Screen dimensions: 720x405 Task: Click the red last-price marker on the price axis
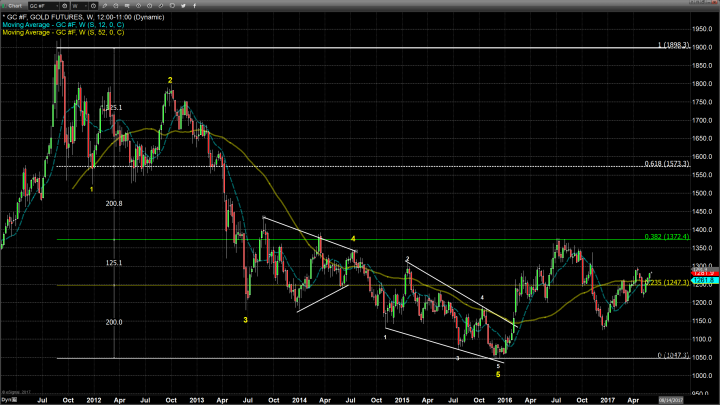(705, 273)
